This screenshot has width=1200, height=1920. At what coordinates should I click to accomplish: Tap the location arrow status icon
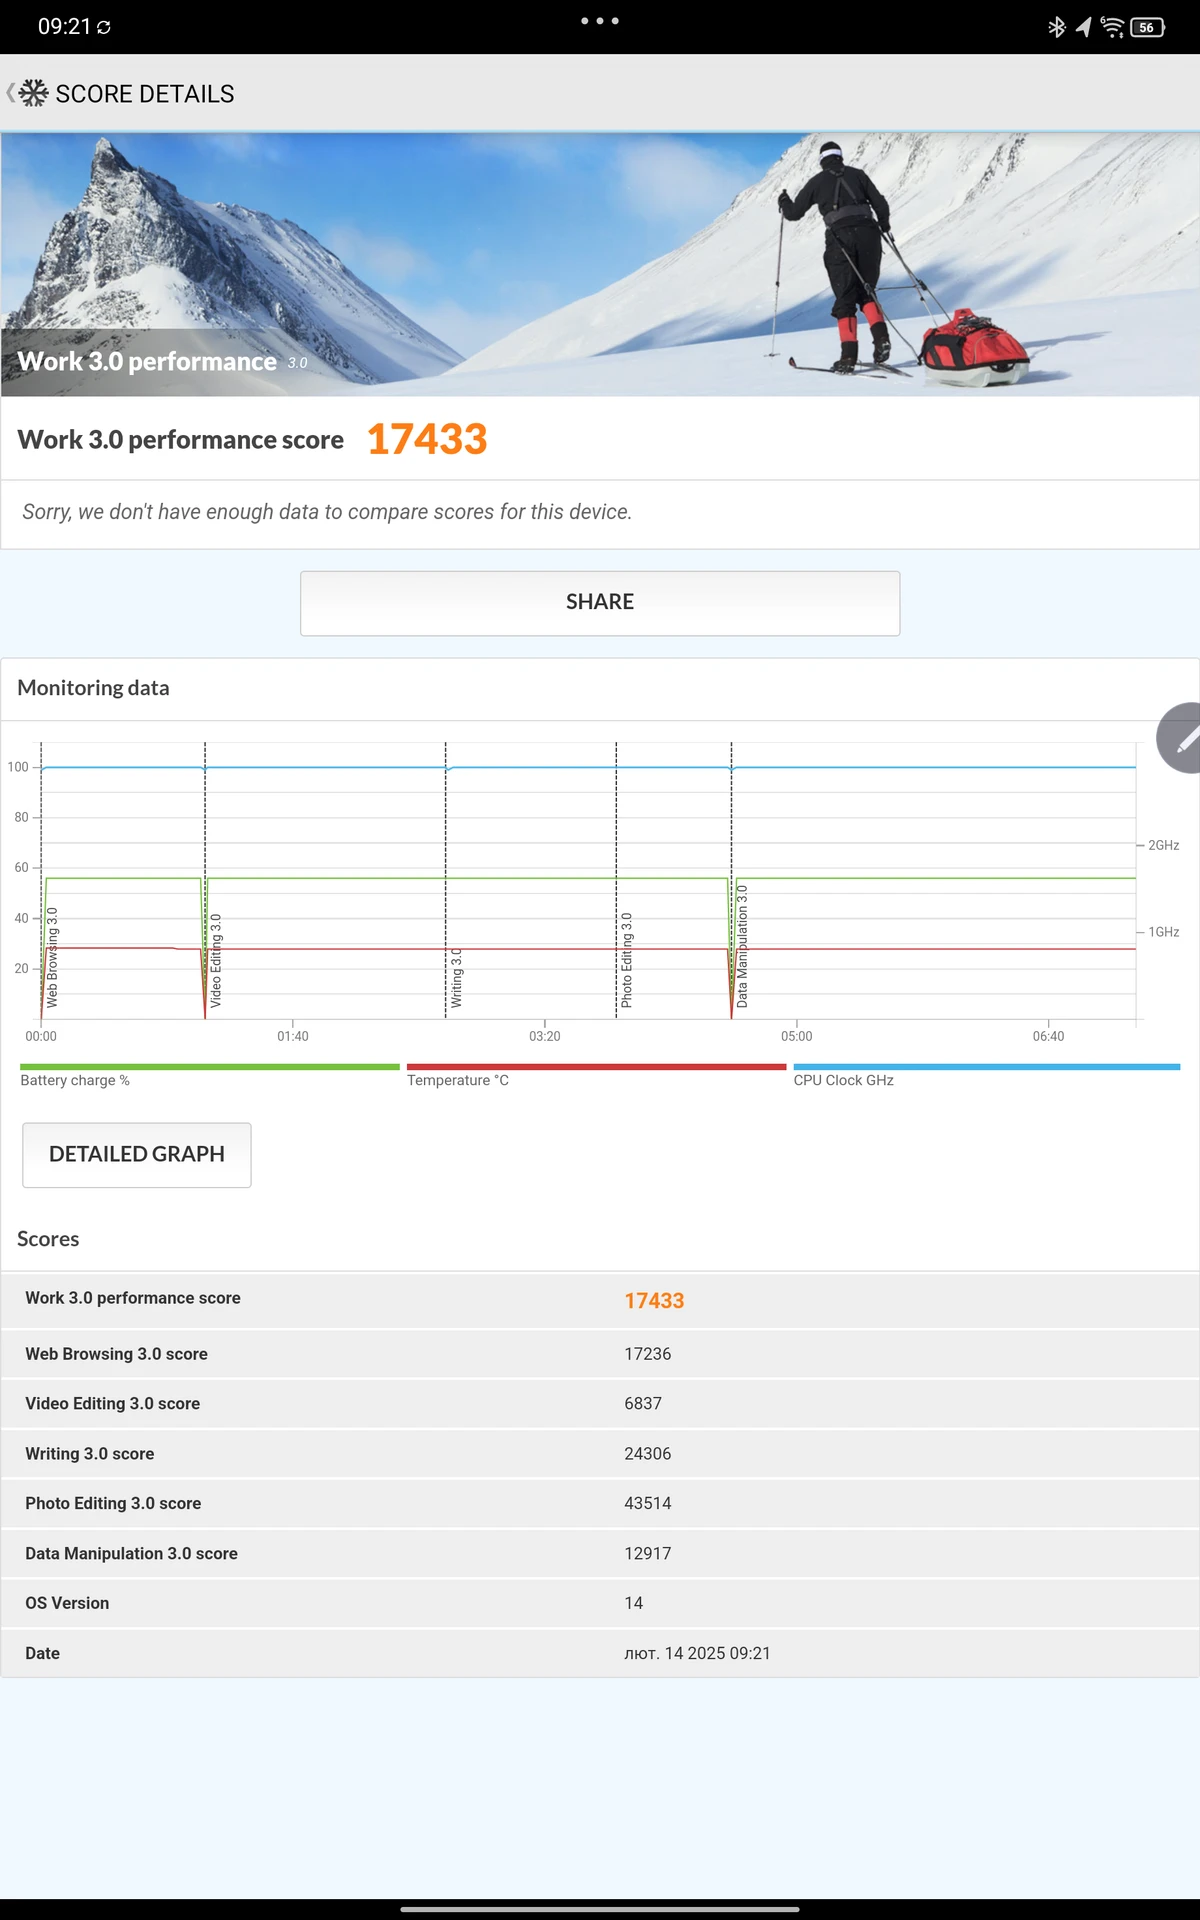[1083, 27]
